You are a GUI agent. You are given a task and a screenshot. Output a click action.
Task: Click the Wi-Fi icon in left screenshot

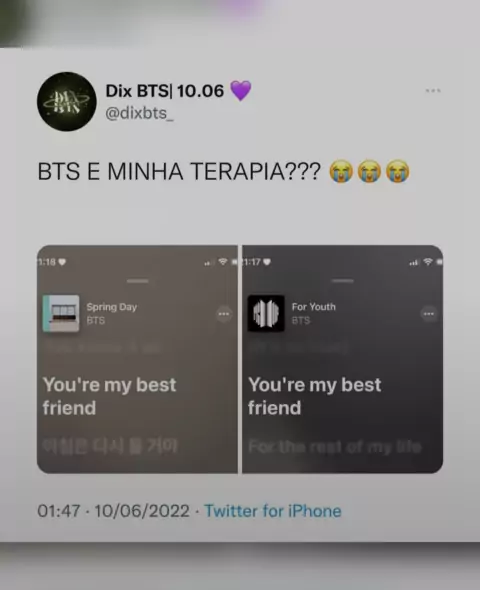click(223, 262)
